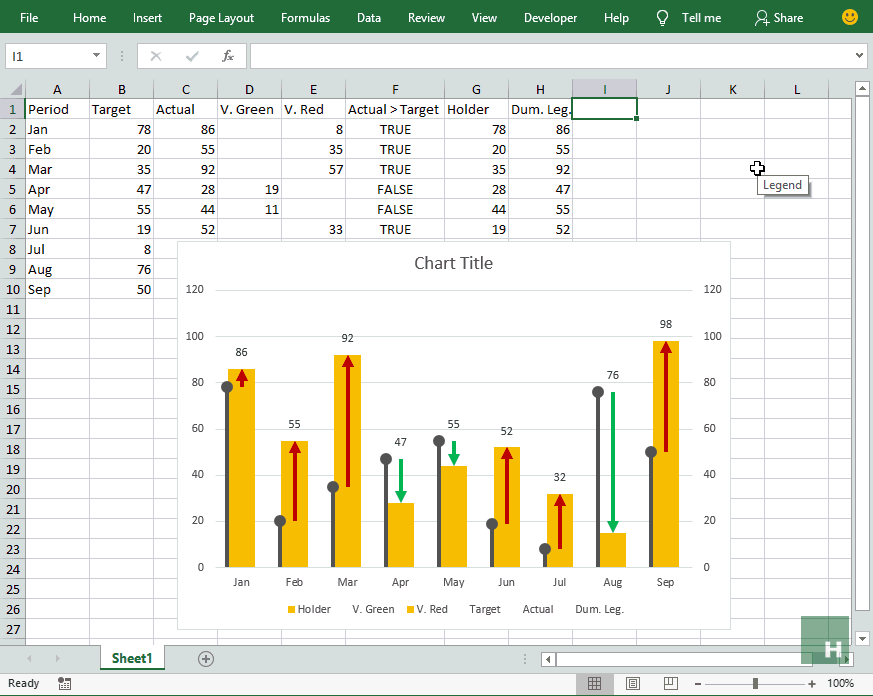Screen dimensions: 873x696
Task: Click the Actual > Target header cell
Action: (395, 109)
